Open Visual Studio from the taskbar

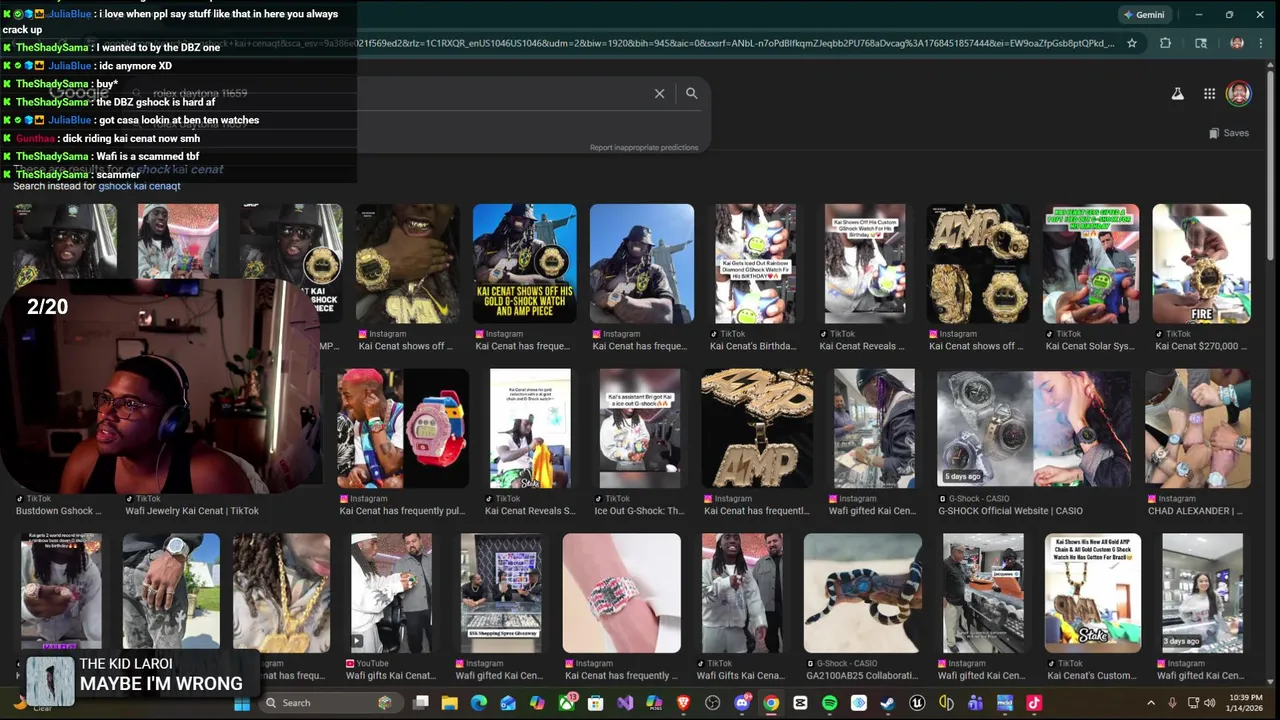(625, 703)
